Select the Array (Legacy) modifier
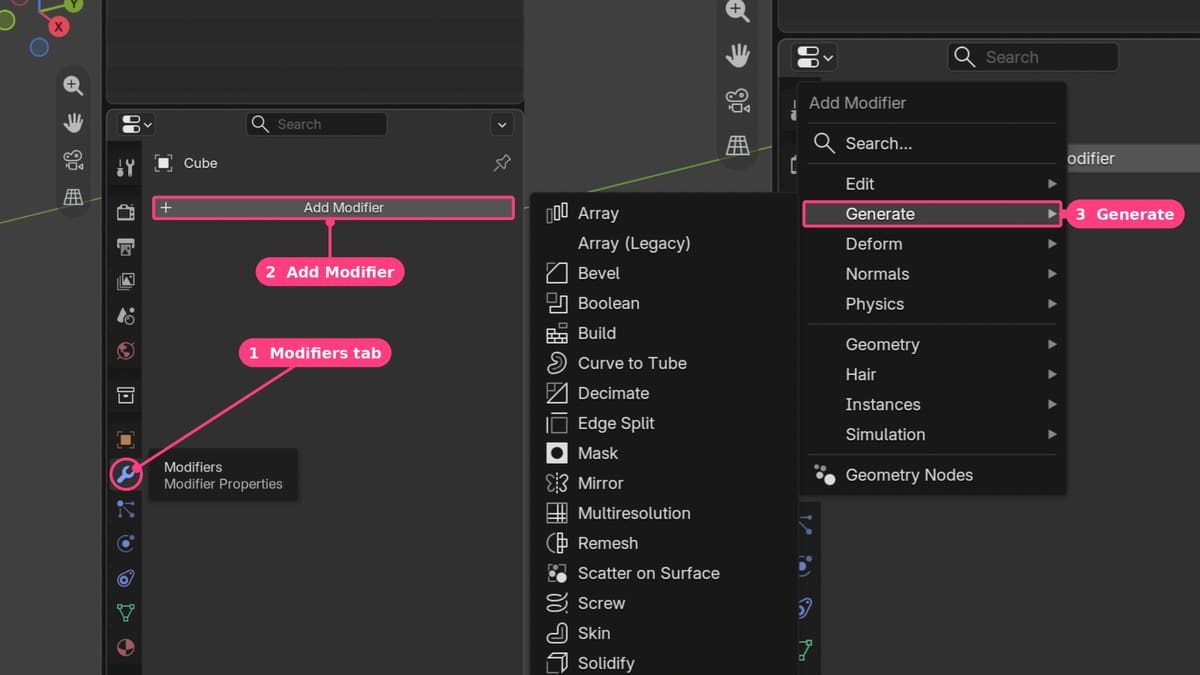 [x=664, y=243]
